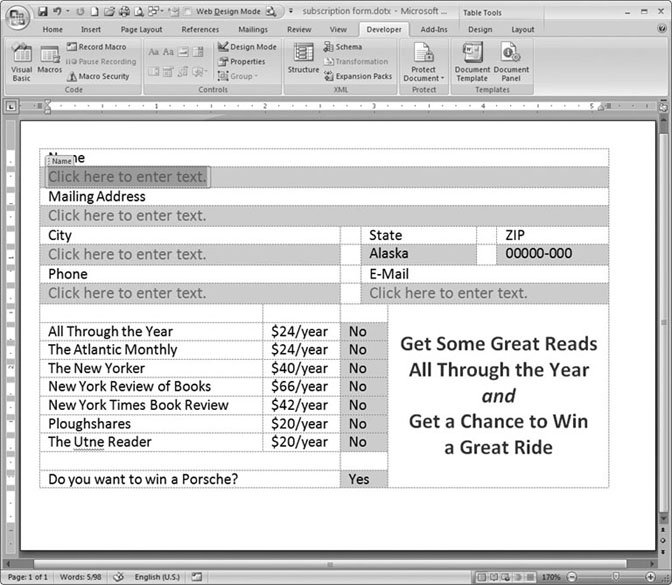Expand Customize Quick Access Toolbar arrow
Image resolution: width=672 pixels, height=585 pixels.
coord(291,11)
